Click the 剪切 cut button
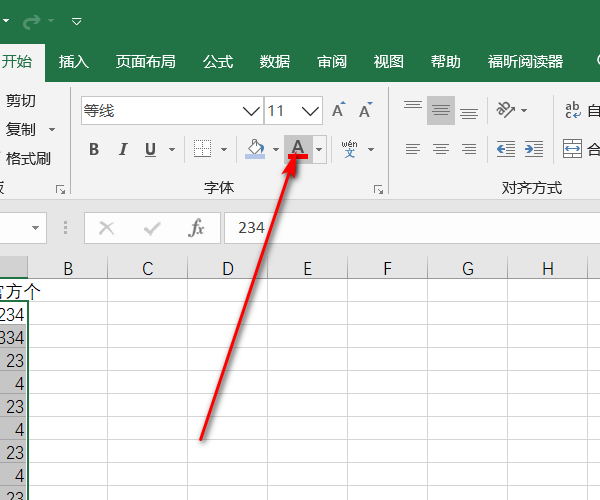This screenshot has width=600, height=500. coord(21,100)
